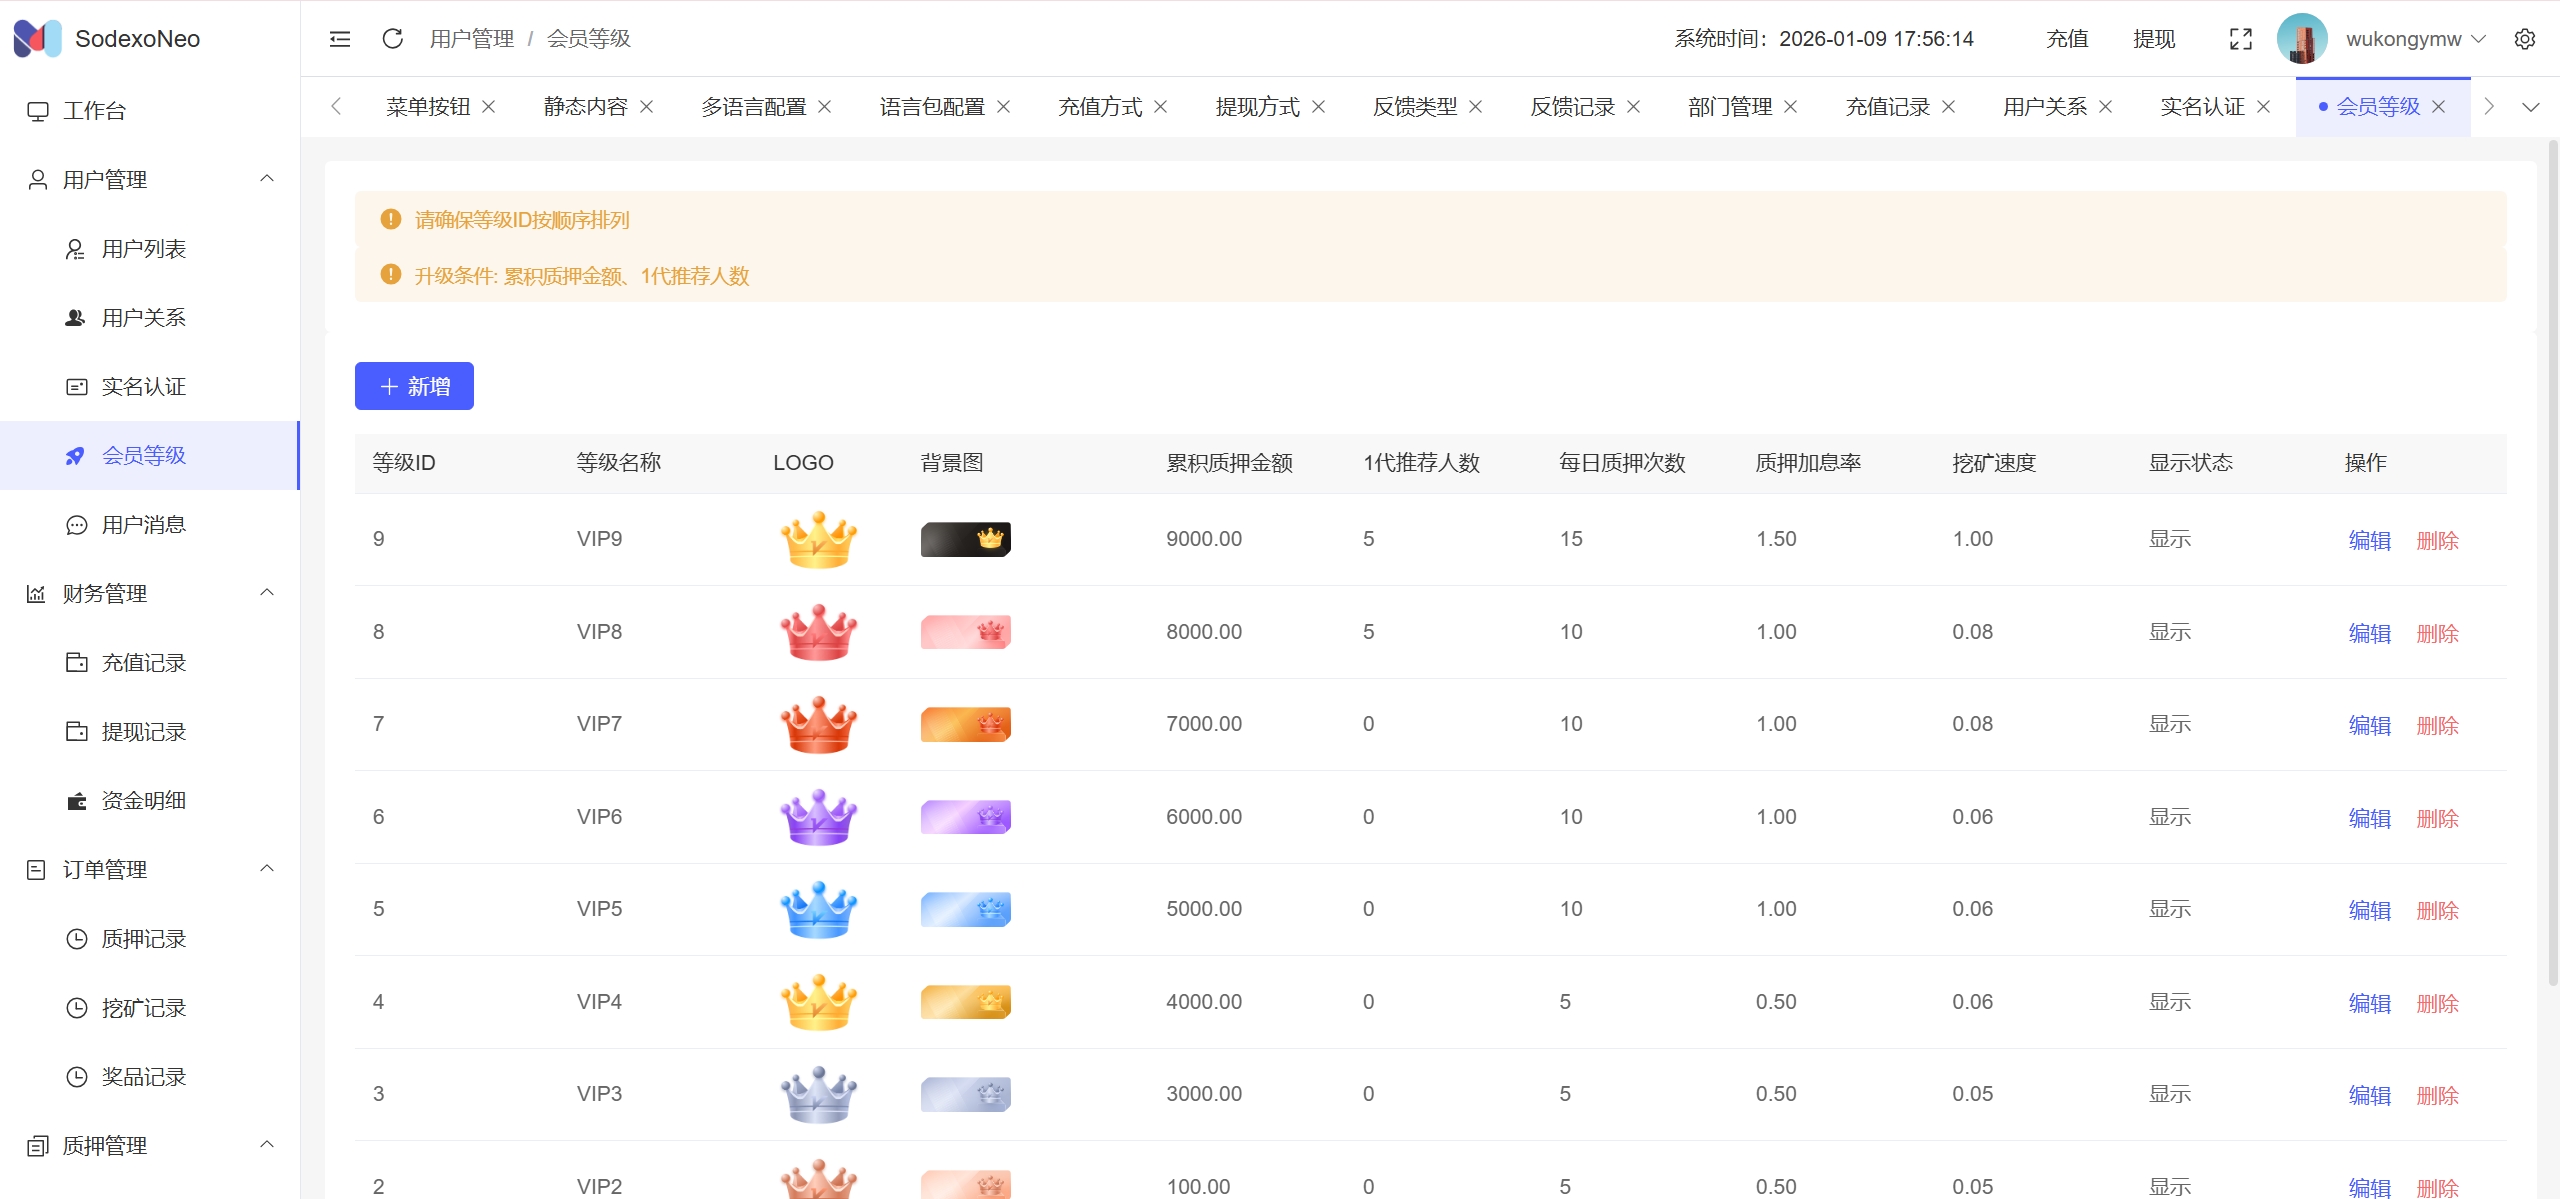Viewport: 2560px width, 1199px height.
Task: Switch to the 反馈记录 tab
Action: pyautogui.click(x=1572, y=107)
